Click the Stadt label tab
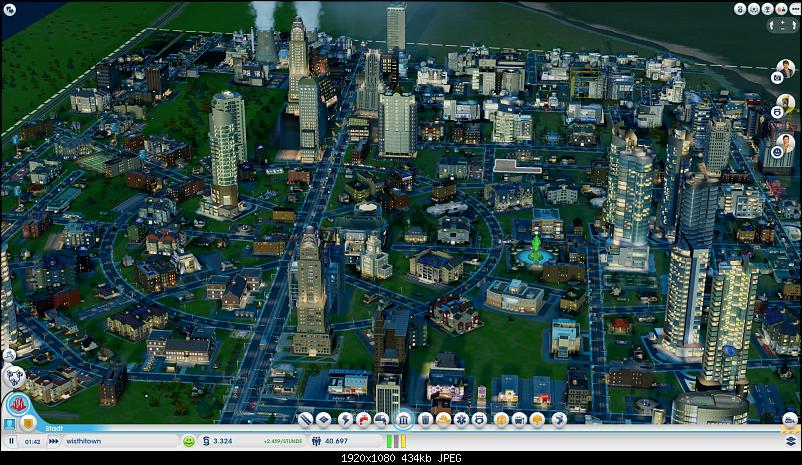This screenshot has width=802, height=465. tap(54, 429)
